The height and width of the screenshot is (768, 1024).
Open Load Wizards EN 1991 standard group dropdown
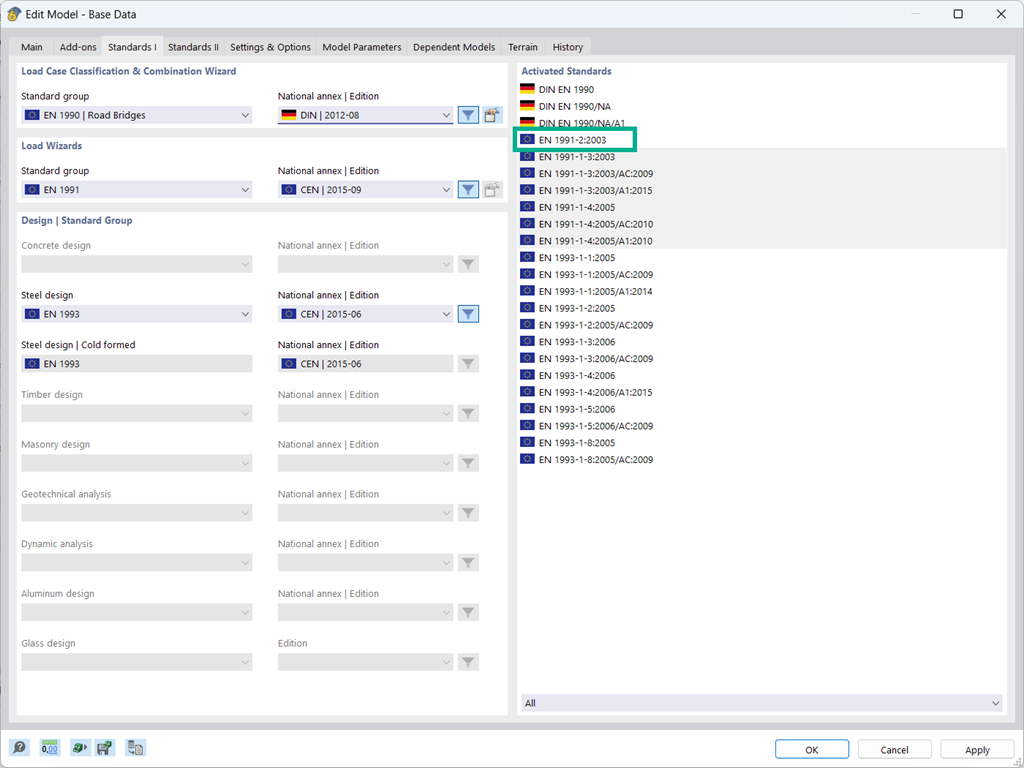coord(136,189)
